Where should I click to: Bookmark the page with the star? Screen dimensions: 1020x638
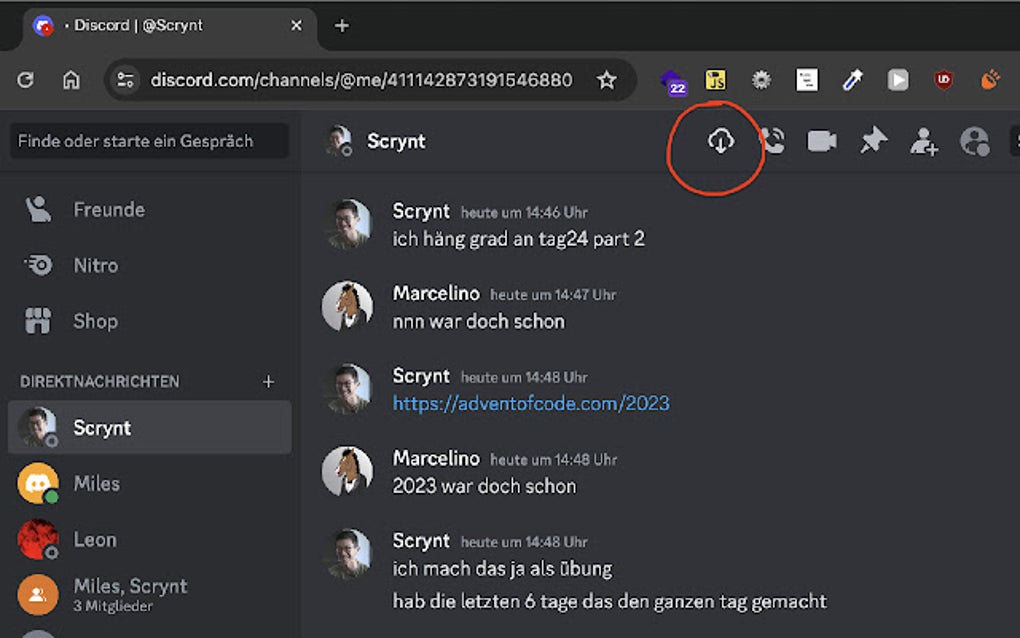[x=607, y=80]
